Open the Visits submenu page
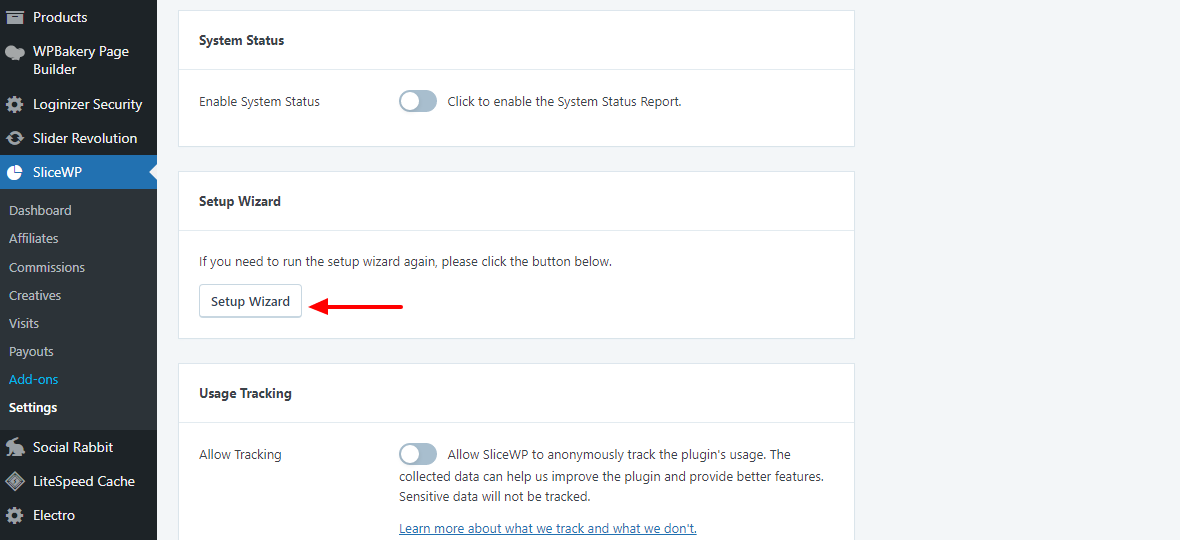Image resolution: width=1180 pixels, height=540 pixels. (24, 323)
